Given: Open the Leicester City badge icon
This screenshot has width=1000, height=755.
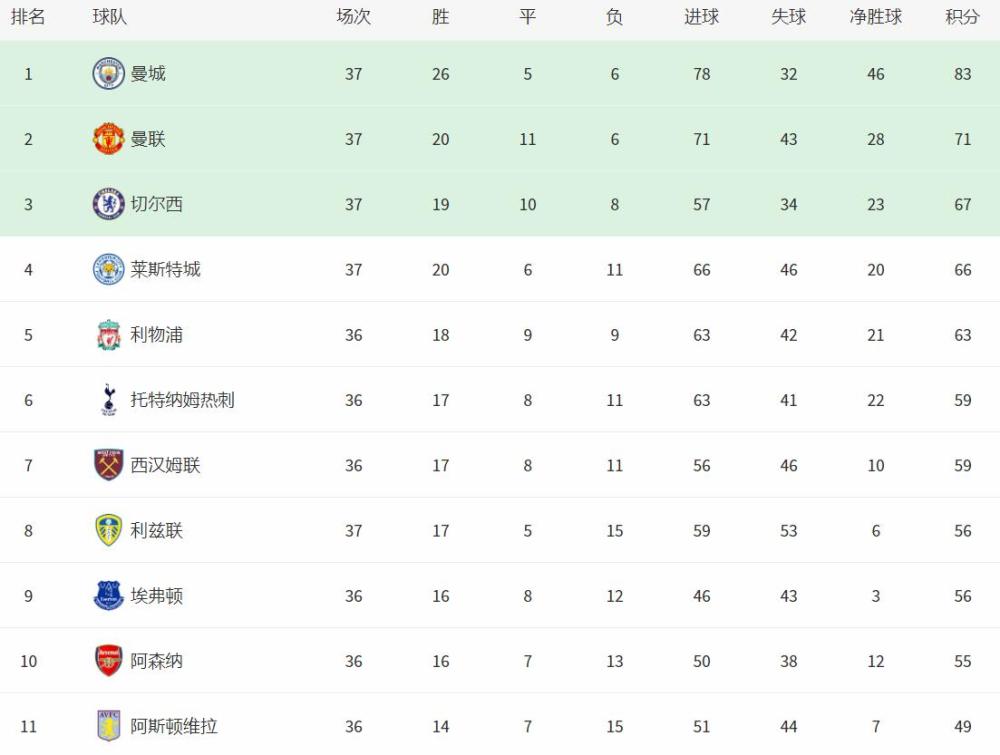Looking at the screenshot, I should [x=108, y=269].
